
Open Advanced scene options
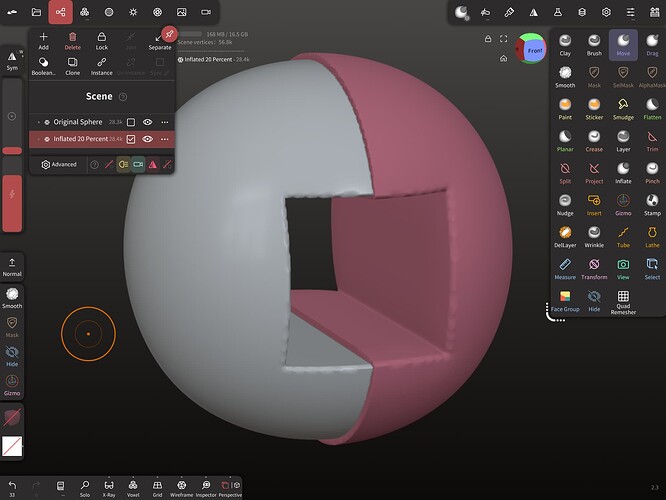[x=59, y=164]
